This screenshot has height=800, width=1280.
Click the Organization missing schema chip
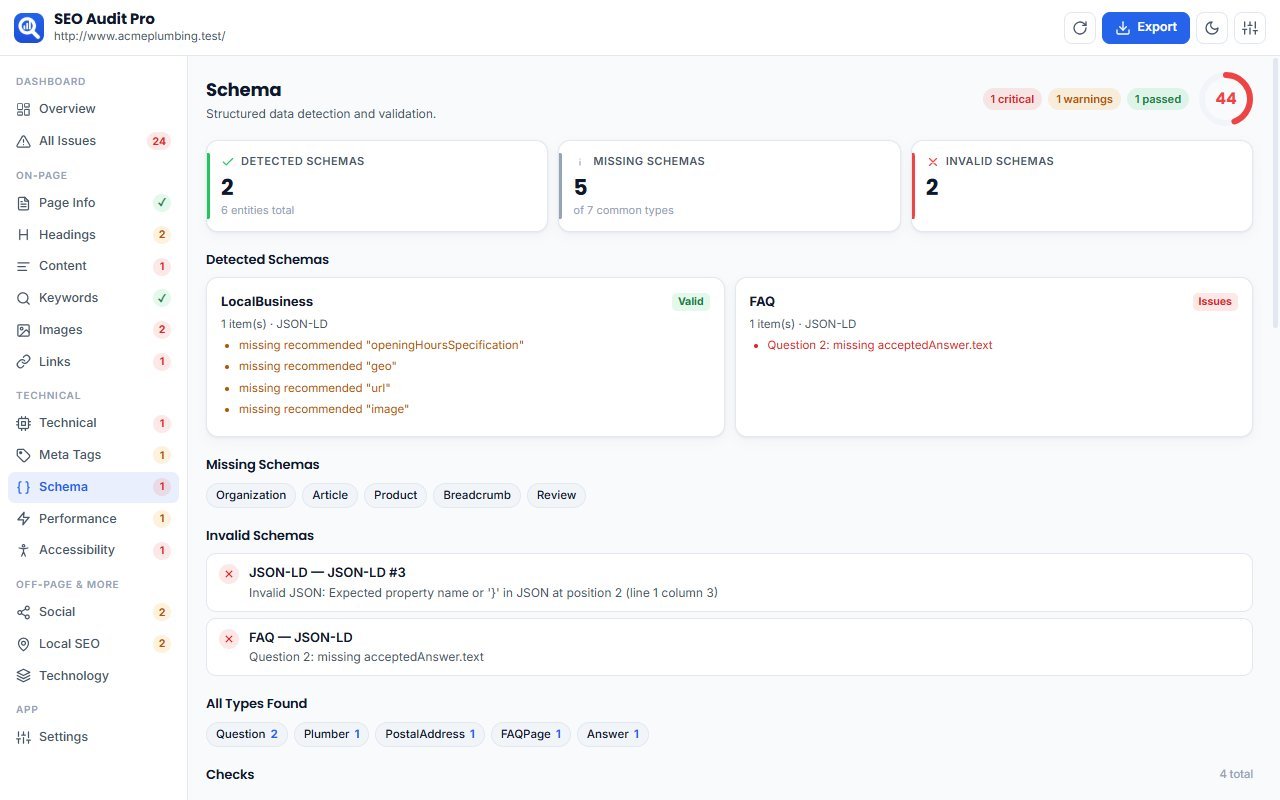coord(251,495)
